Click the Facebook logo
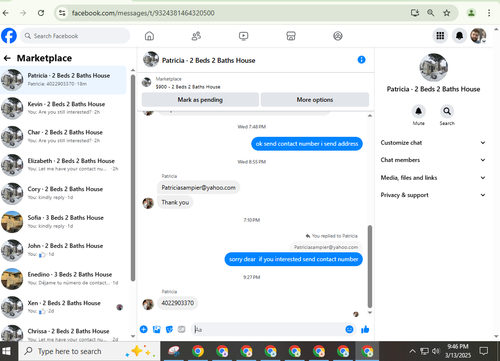 [9, 36]
